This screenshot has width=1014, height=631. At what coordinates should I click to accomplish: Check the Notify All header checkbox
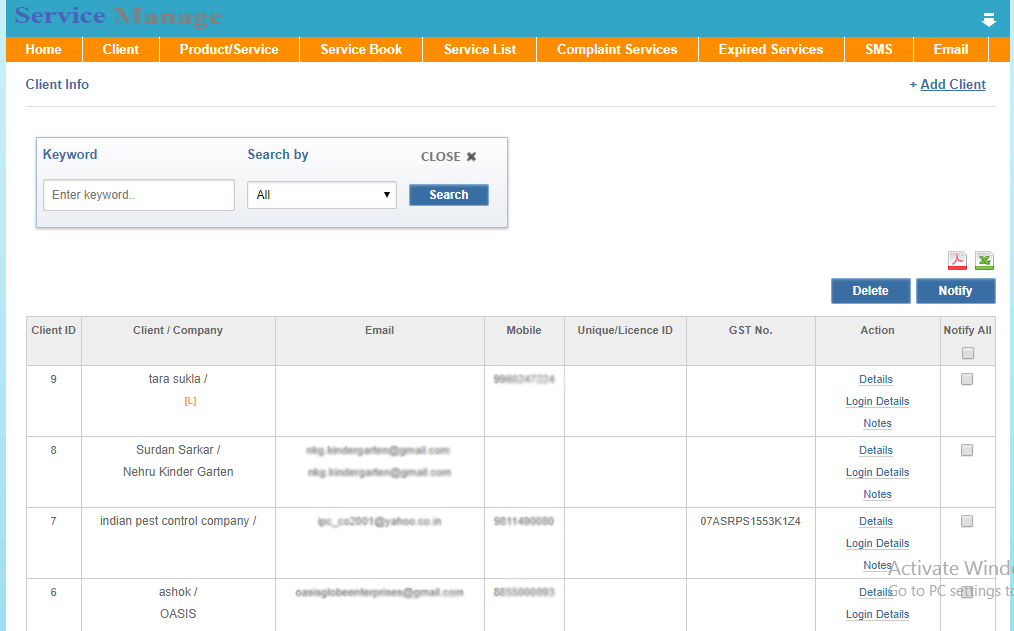tap(967, 353)
